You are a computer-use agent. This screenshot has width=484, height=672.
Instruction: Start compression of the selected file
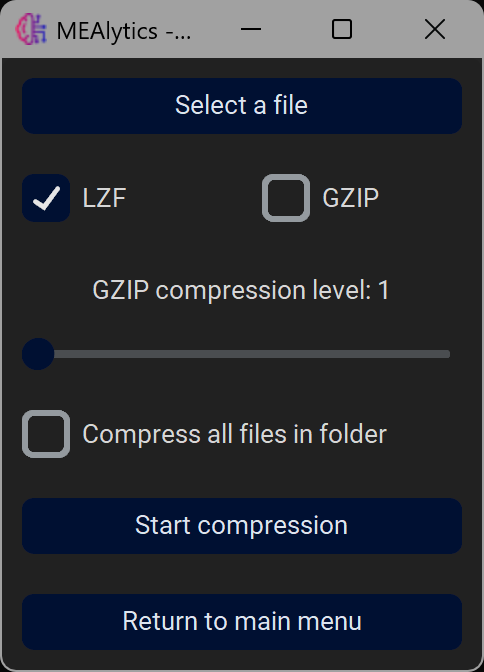pos(242,526)
